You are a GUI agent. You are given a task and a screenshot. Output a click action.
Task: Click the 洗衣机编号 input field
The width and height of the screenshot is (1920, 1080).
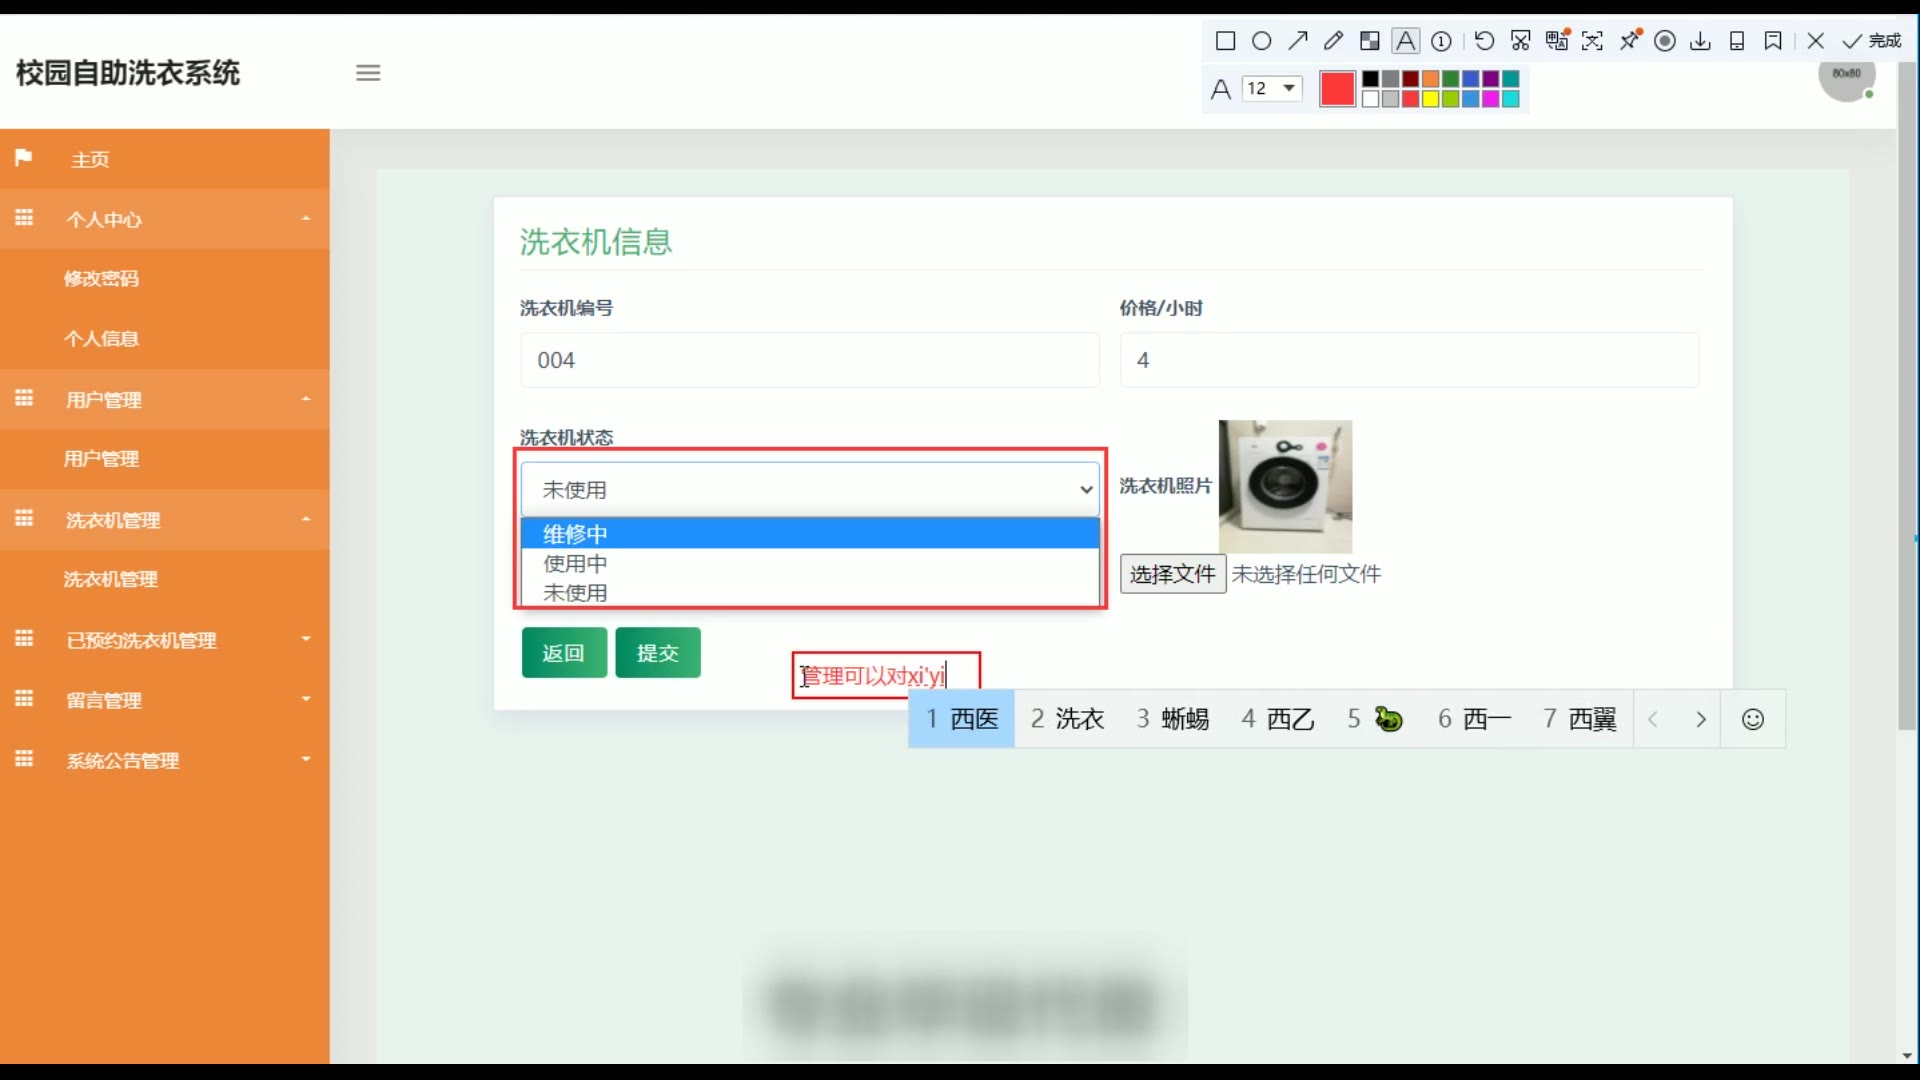810,360
